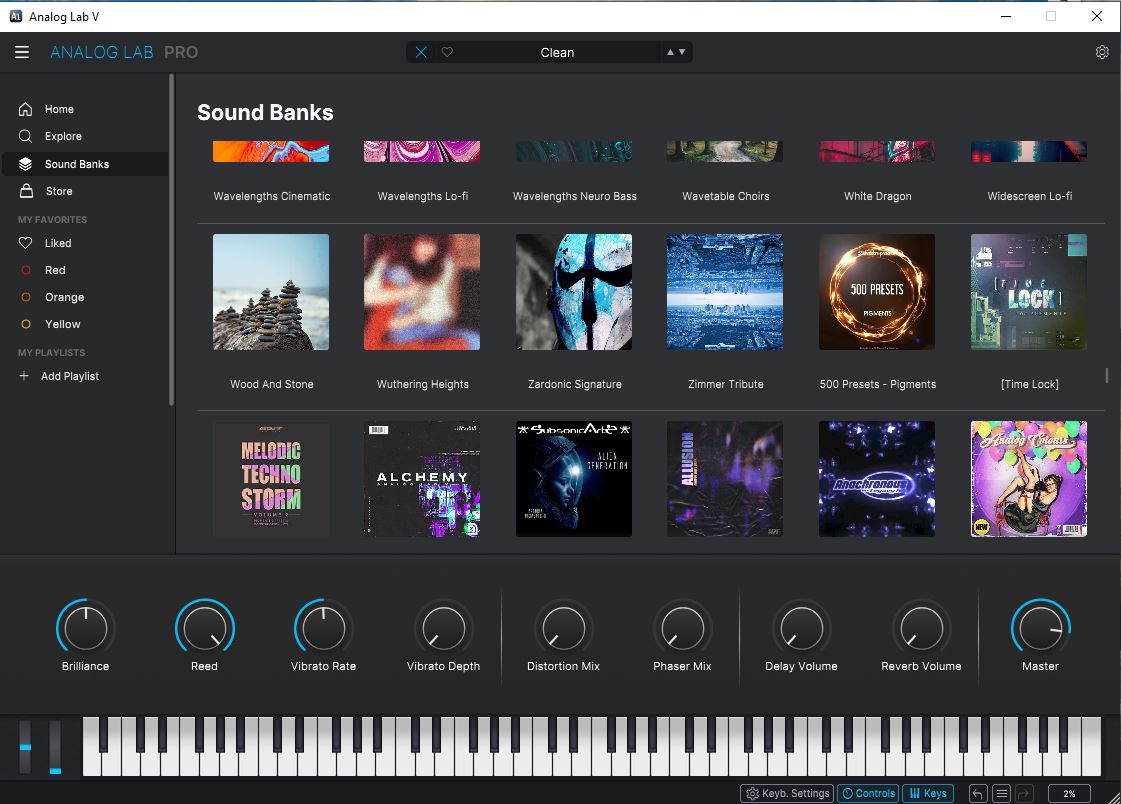Toggle the Controls panel
This screenshot has height=804, width=1121.
pyautogui.click(x=869, y=793)
